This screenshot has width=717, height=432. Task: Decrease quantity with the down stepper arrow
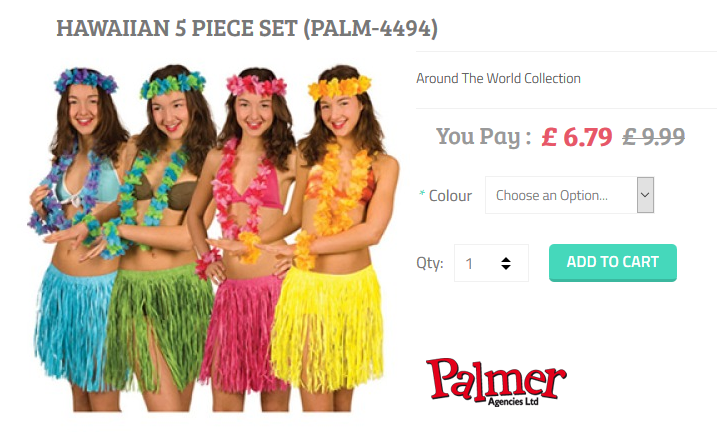pyautogui.click(x=506, y=267)
